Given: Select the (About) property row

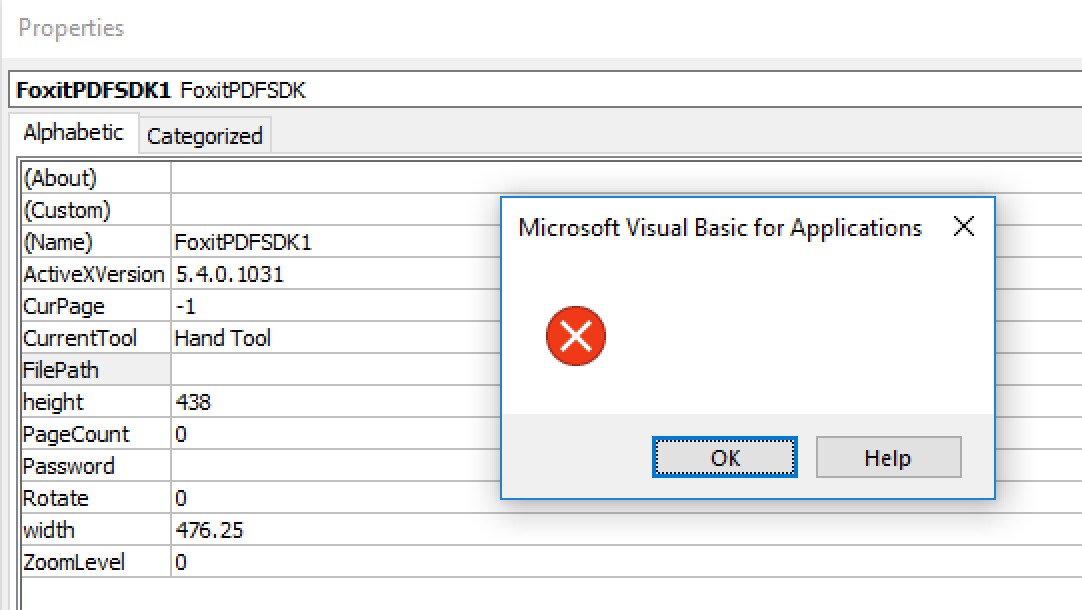Looking at the screenshot, I should click(95, 178).
